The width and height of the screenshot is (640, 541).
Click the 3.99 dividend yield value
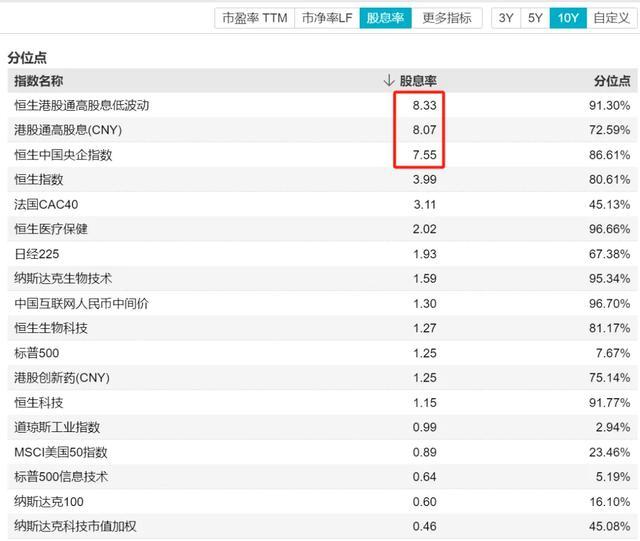[x=424, y=179]
